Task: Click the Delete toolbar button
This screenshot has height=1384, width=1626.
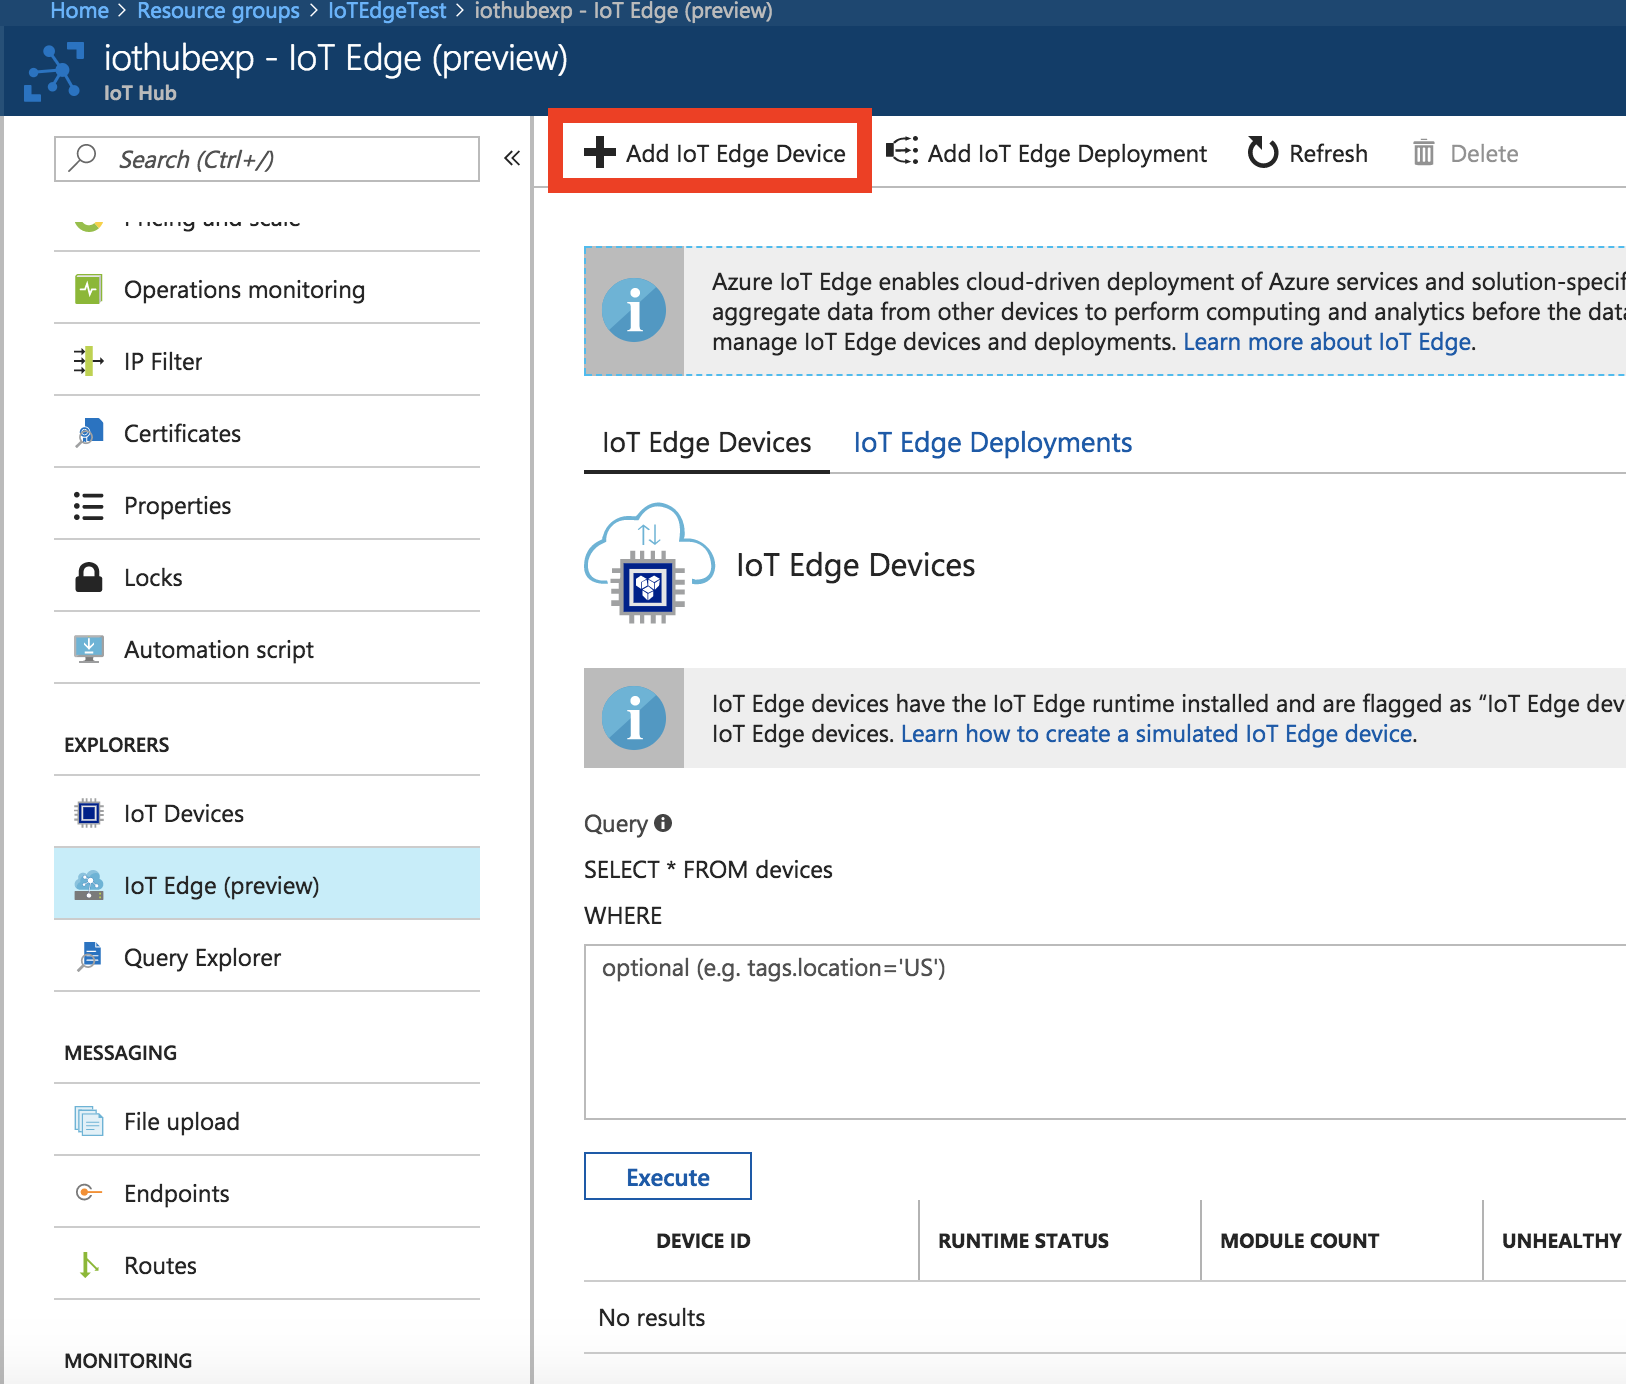Action: pos(1465,153)
